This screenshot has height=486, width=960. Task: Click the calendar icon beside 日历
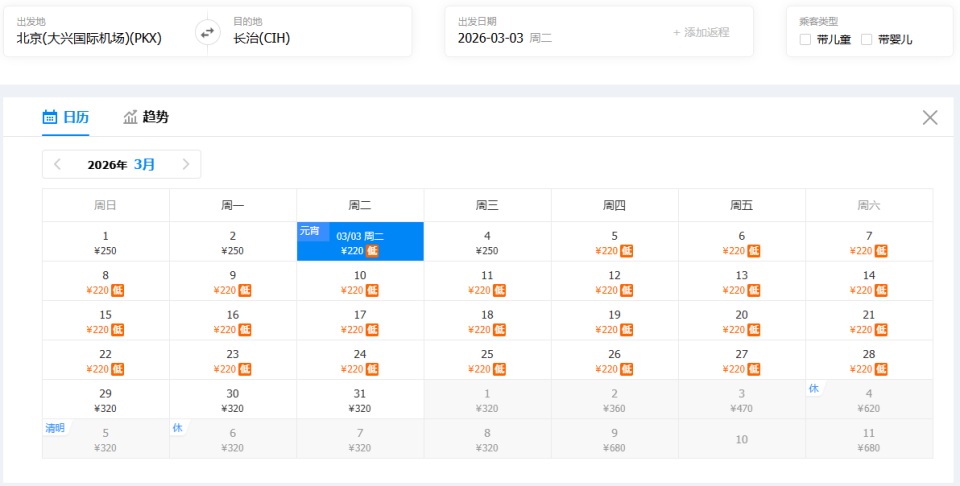[x=50, y=117]
